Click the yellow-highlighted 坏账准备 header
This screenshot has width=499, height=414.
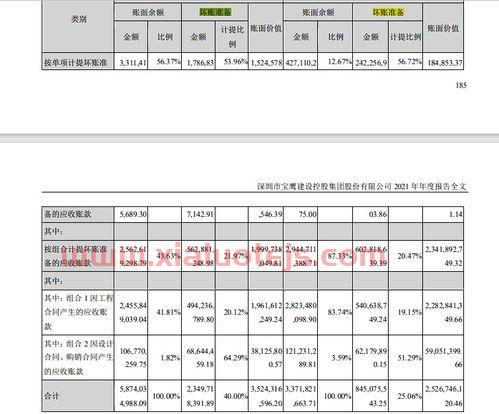388,12
